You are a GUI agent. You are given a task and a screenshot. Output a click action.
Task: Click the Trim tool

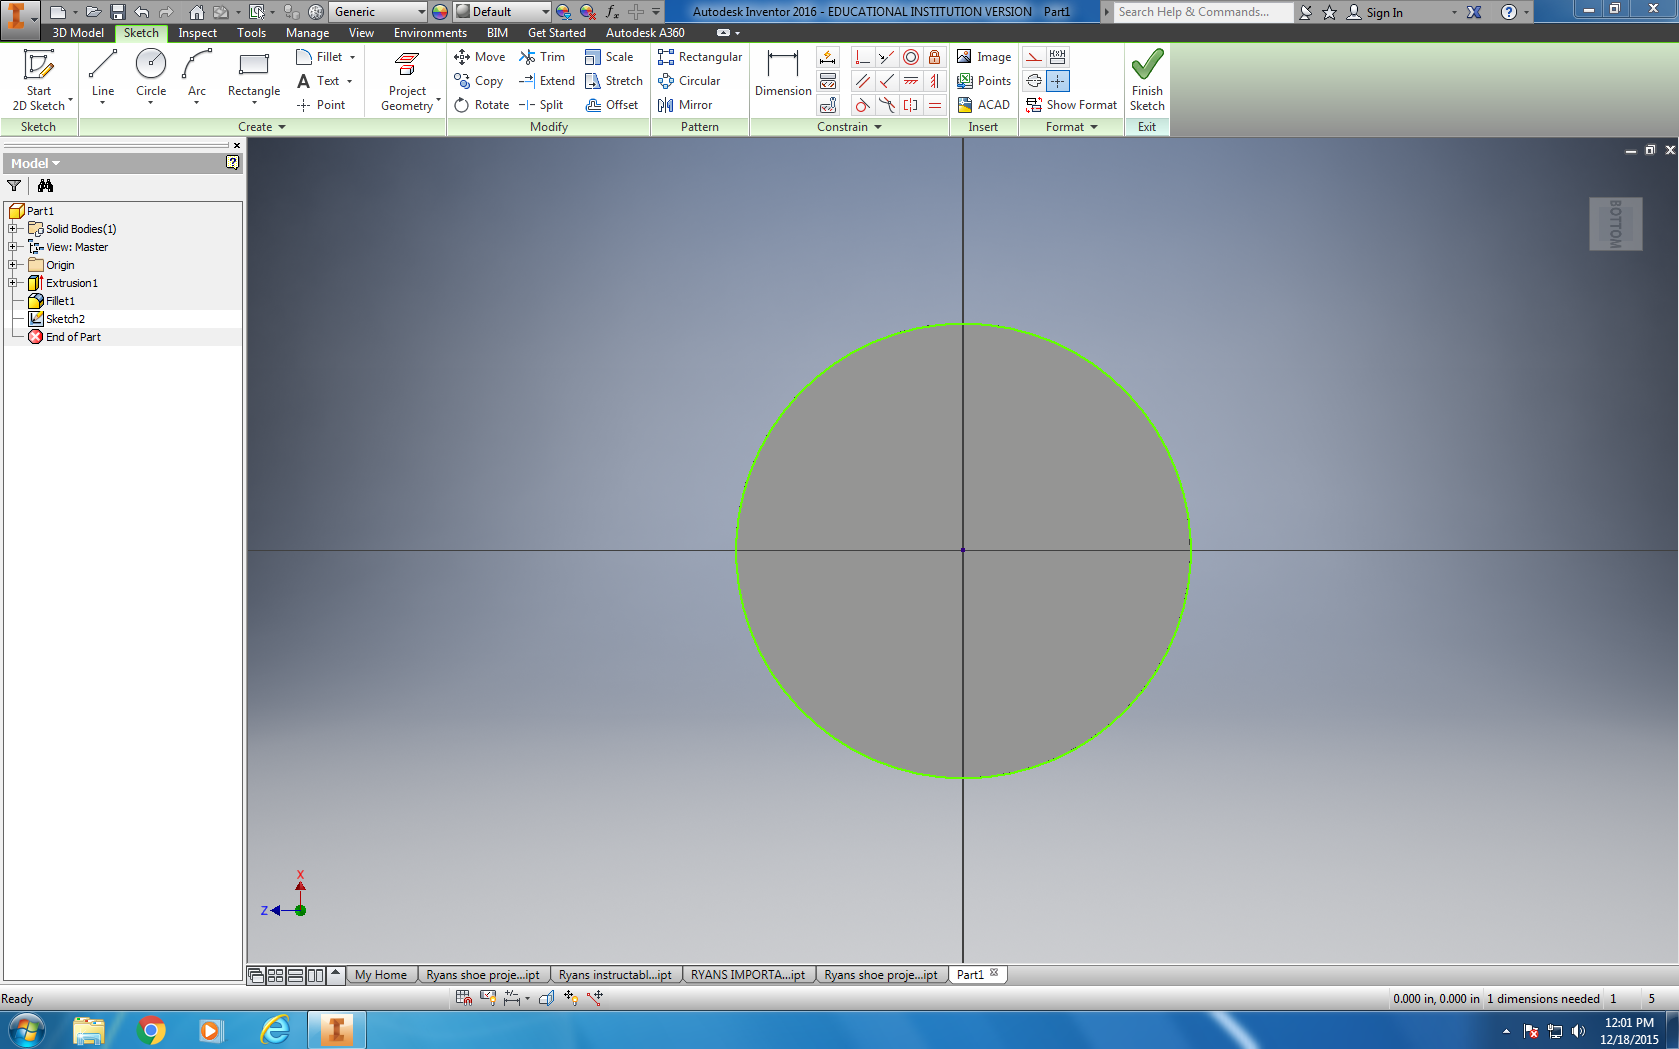(542, 57)
